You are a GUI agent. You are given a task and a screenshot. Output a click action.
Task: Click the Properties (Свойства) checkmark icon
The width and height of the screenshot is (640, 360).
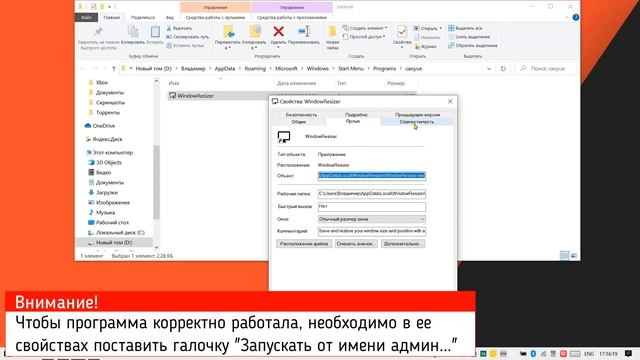coord(402,32)
